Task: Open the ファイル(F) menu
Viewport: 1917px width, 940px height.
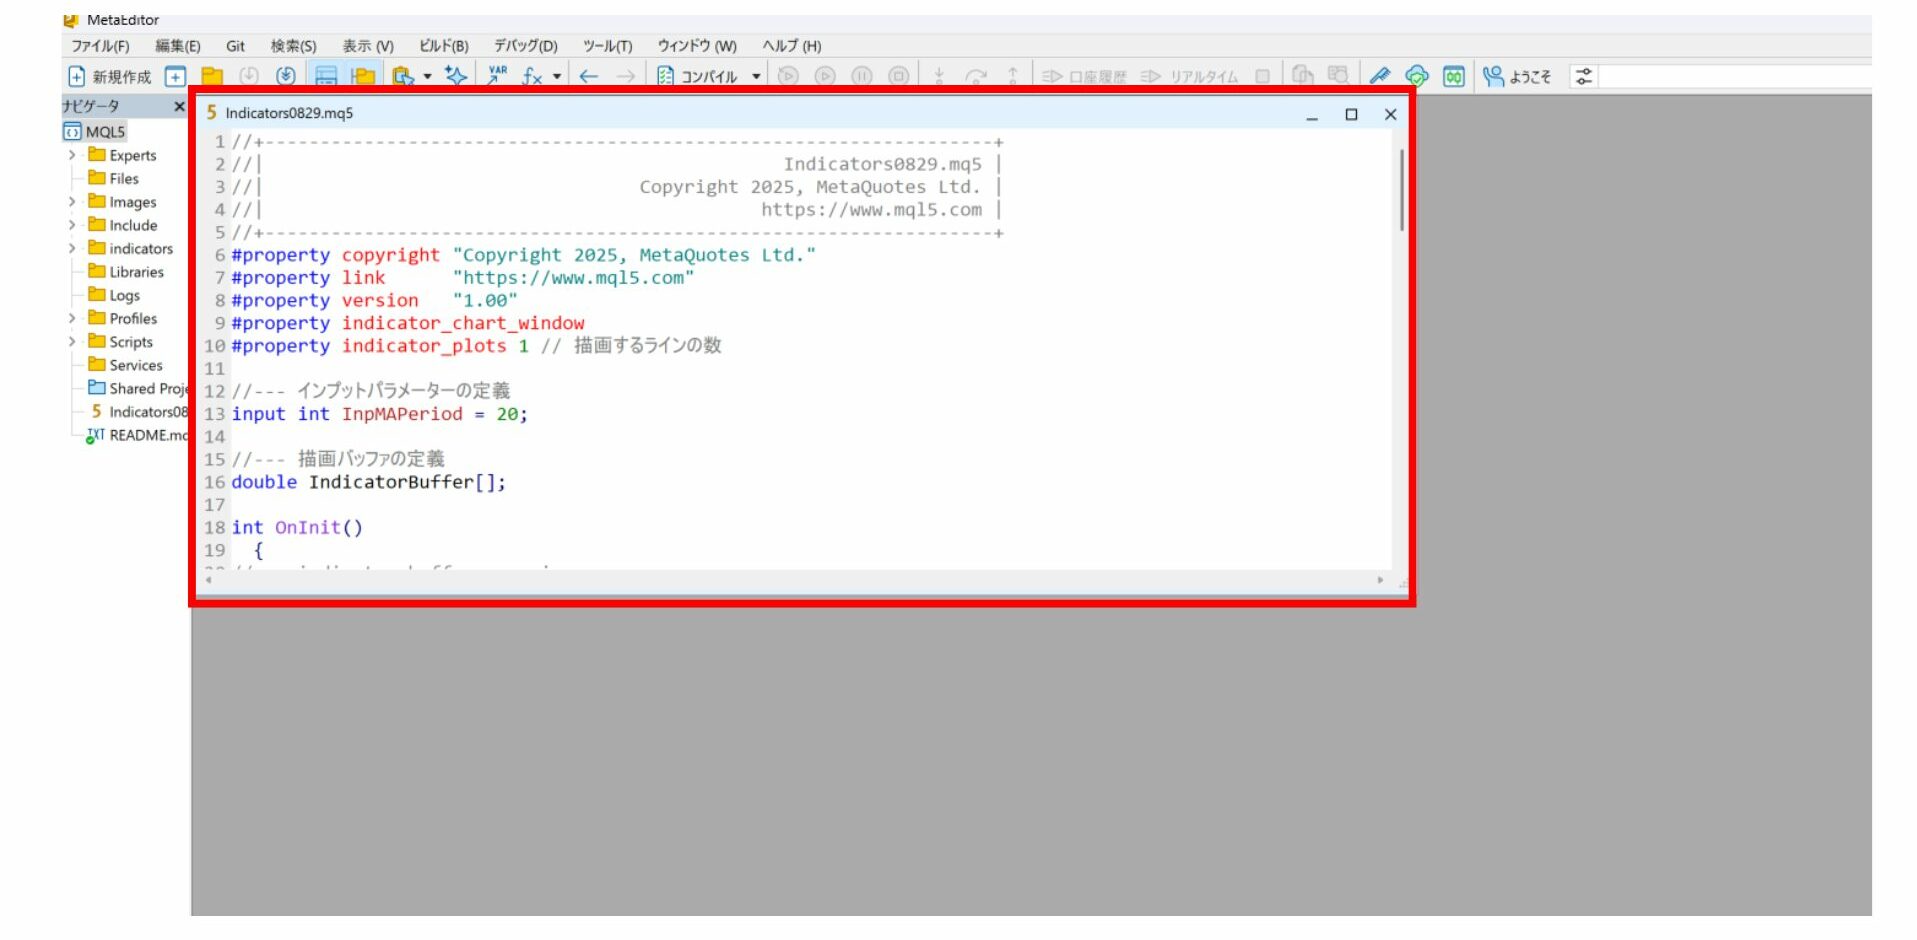Action: point(100,46)
